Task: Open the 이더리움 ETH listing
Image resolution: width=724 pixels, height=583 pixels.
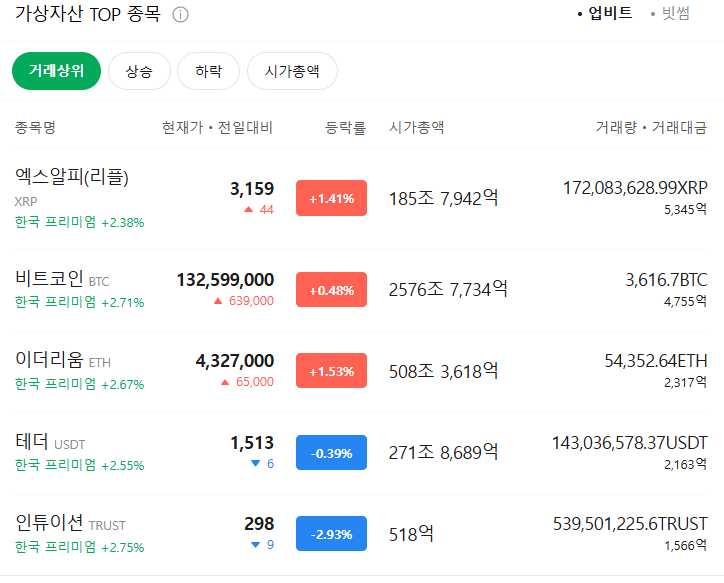Action: pos(49,361)
